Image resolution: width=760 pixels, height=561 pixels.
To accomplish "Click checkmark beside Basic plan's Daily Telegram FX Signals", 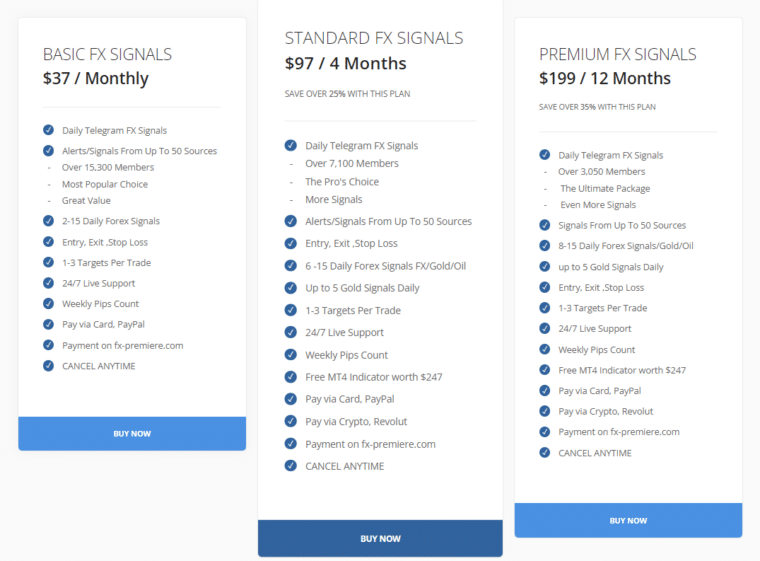I will pyautogui.click(x=48, y=130).
